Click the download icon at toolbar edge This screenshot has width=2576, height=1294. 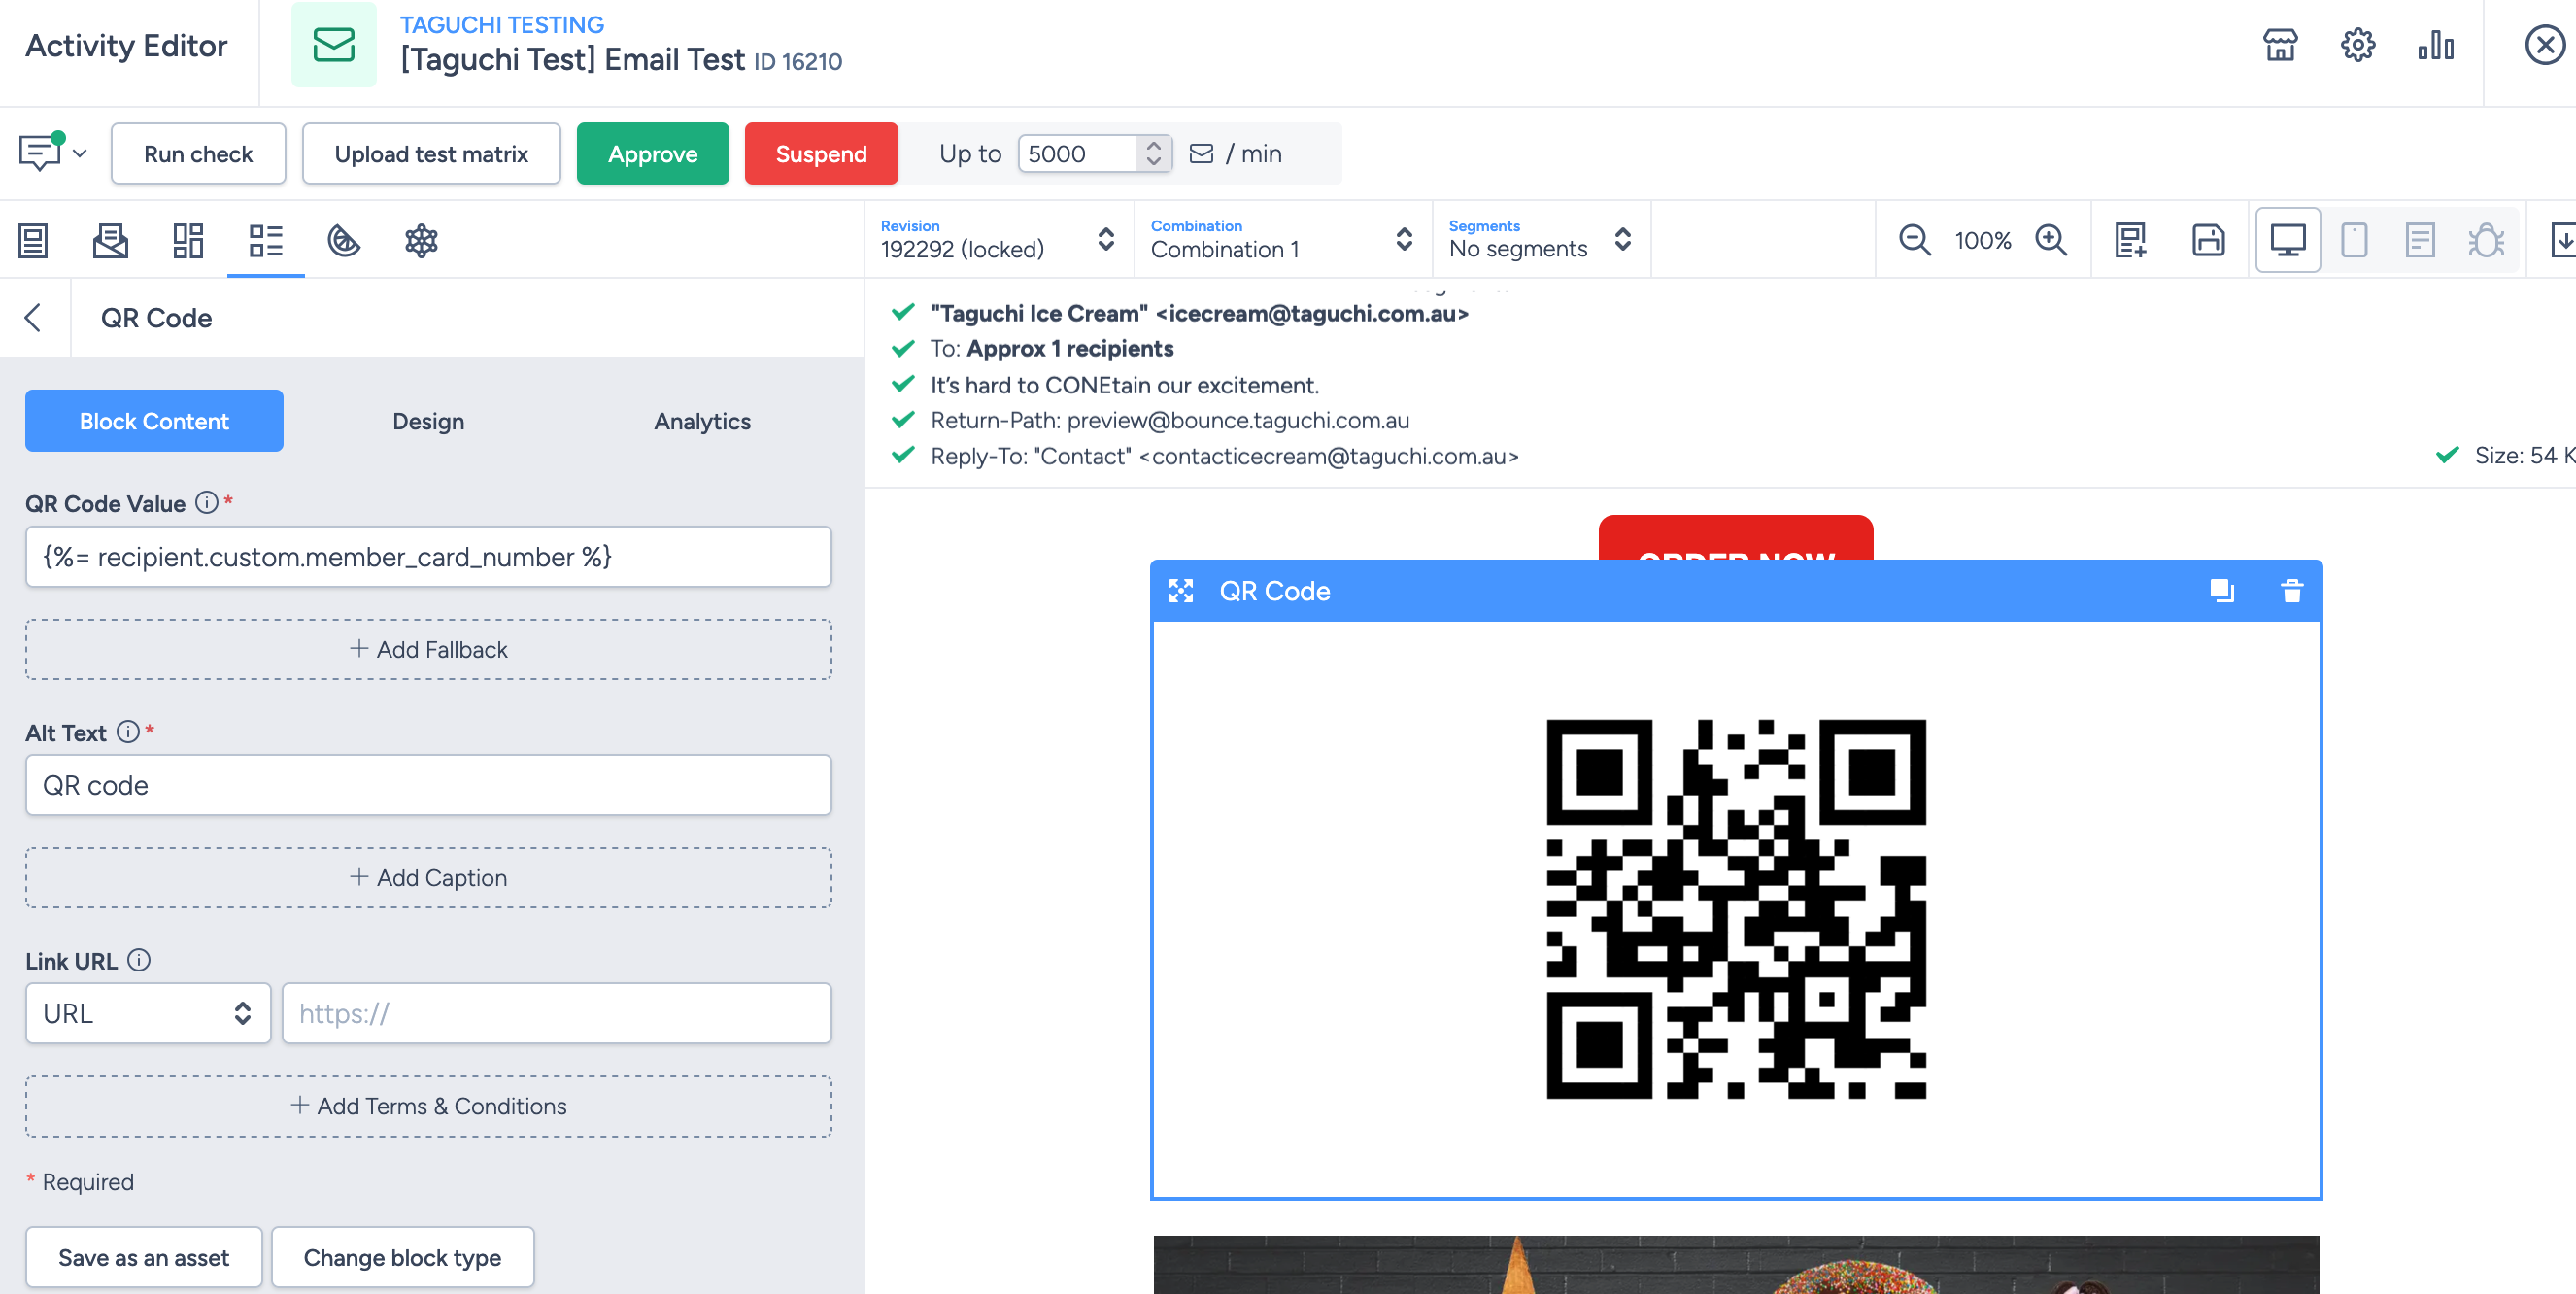(2562, 241)
